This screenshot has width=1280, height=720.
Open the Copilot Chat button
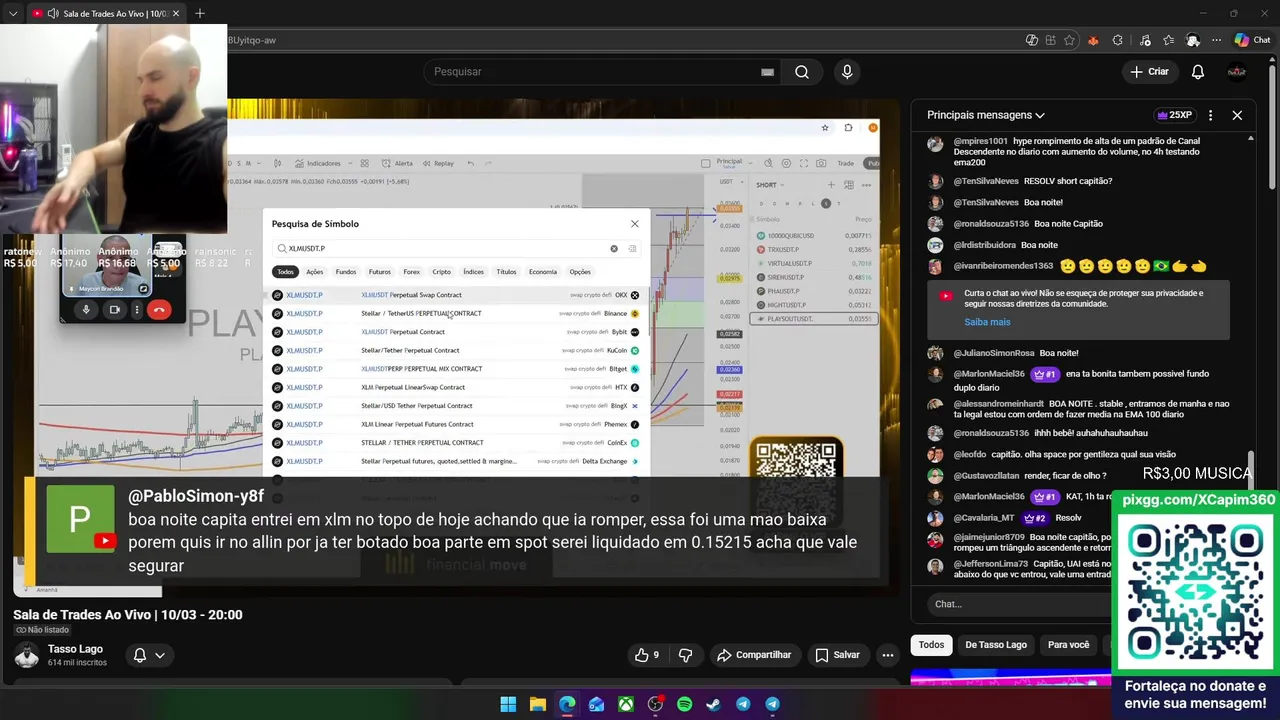coord(1253,40)
